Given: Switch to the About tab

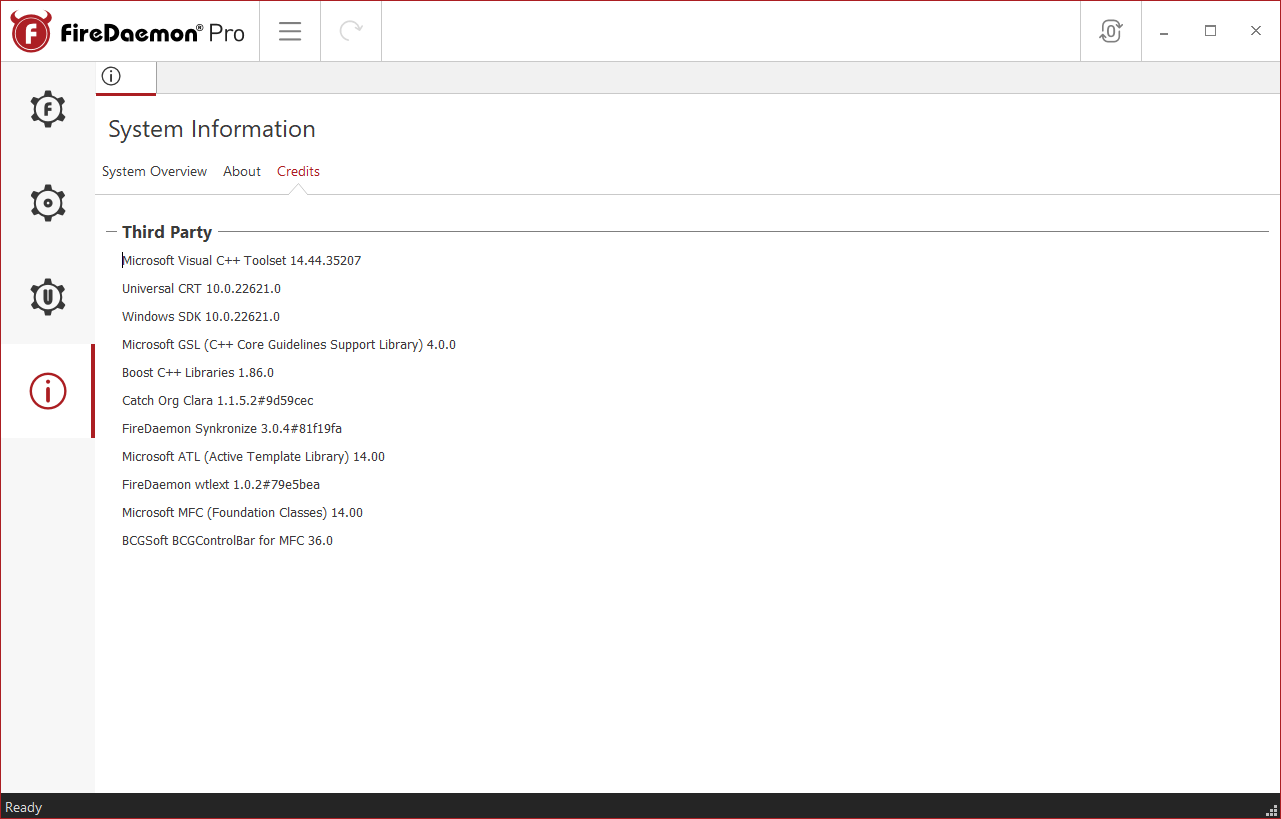Looking at the screenshot, I should click(242, 172).
